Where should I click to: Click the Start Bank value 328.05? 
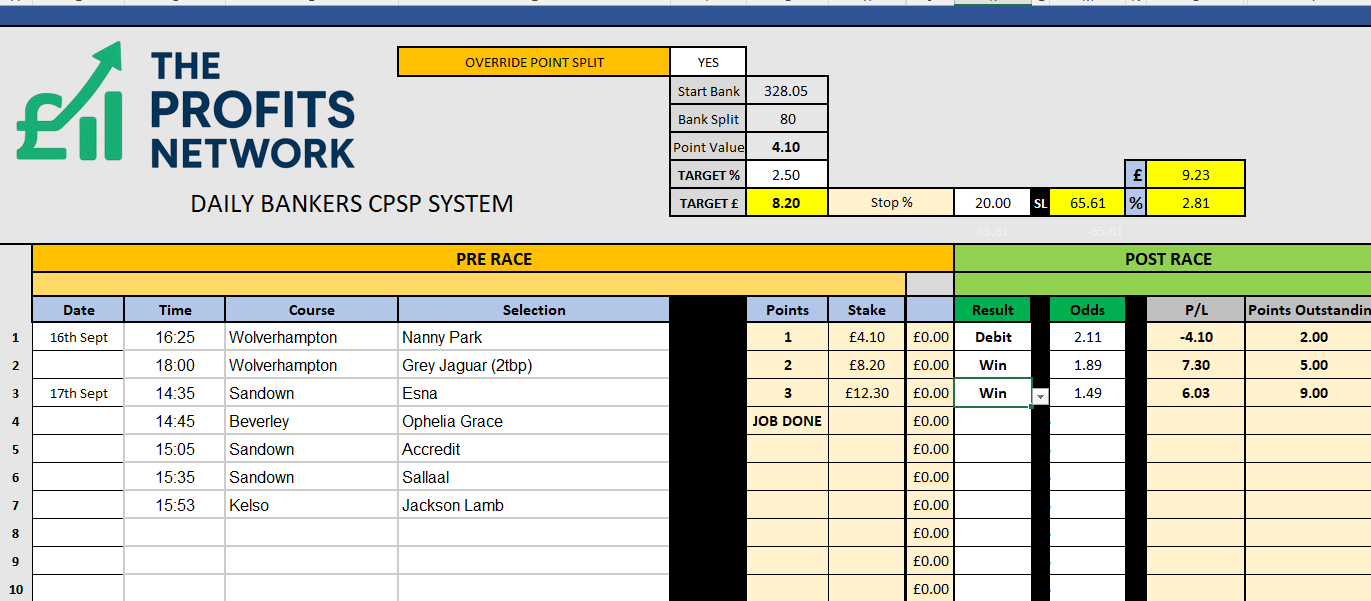coord(786,91)
